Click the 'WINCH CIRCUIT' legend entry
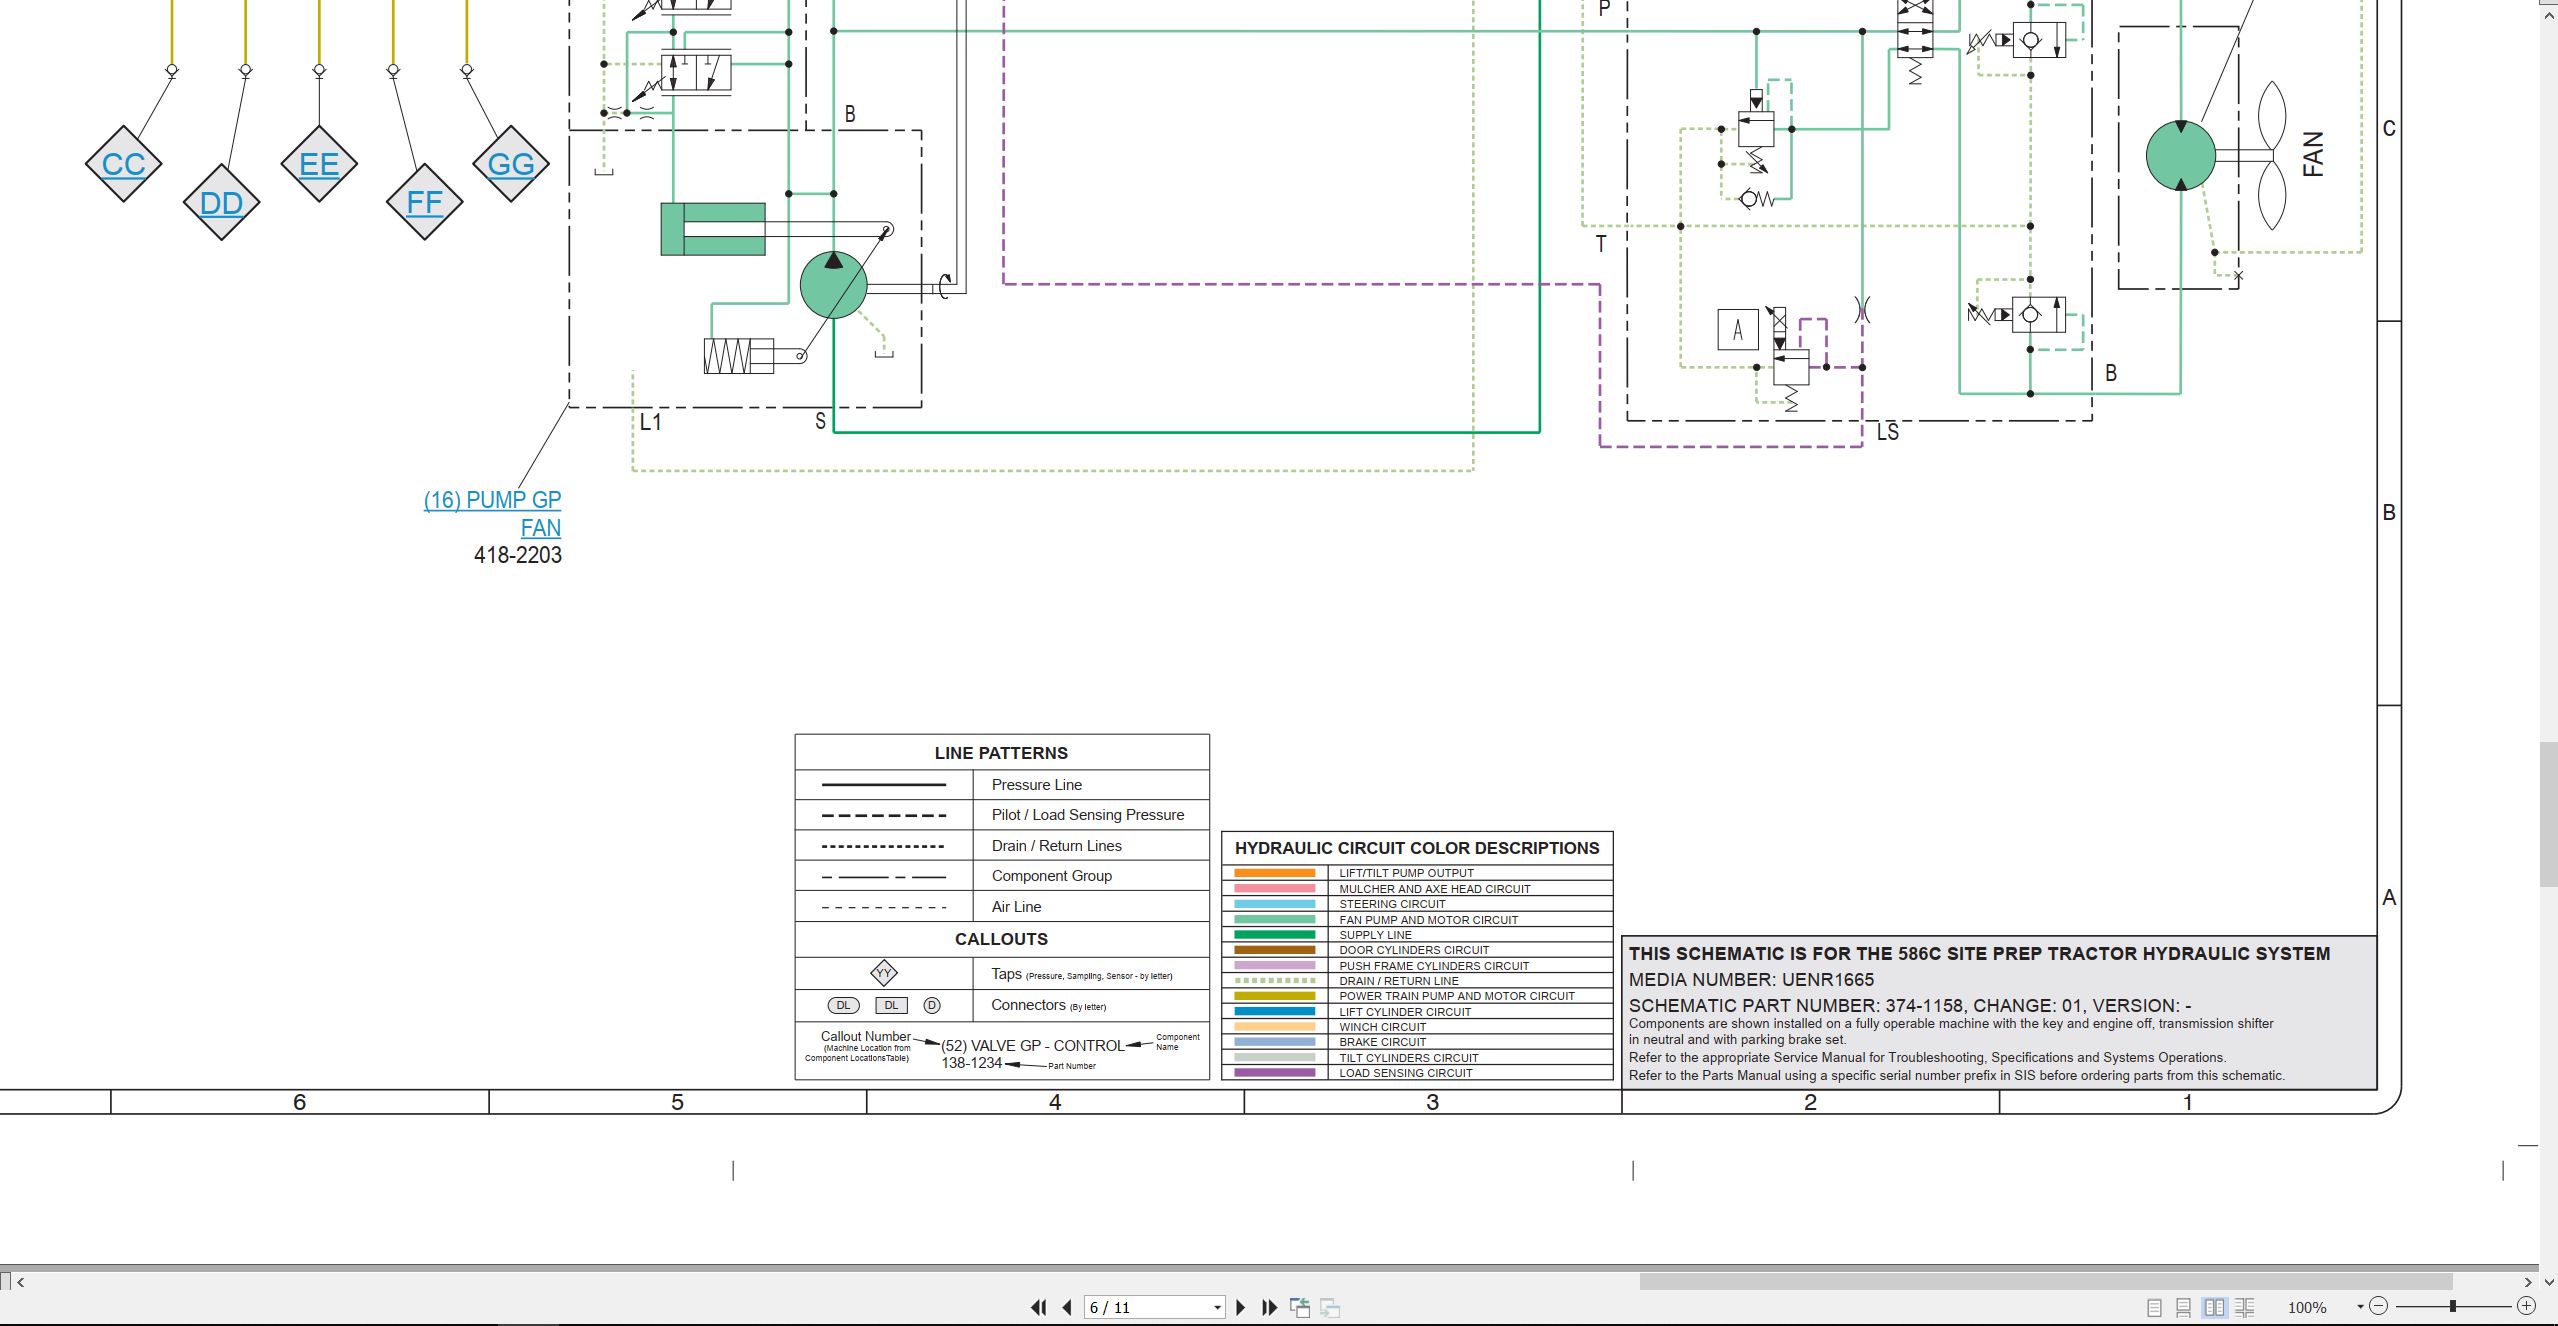Viewport: 2558px width, 1326px height. pos(1382,1027)
